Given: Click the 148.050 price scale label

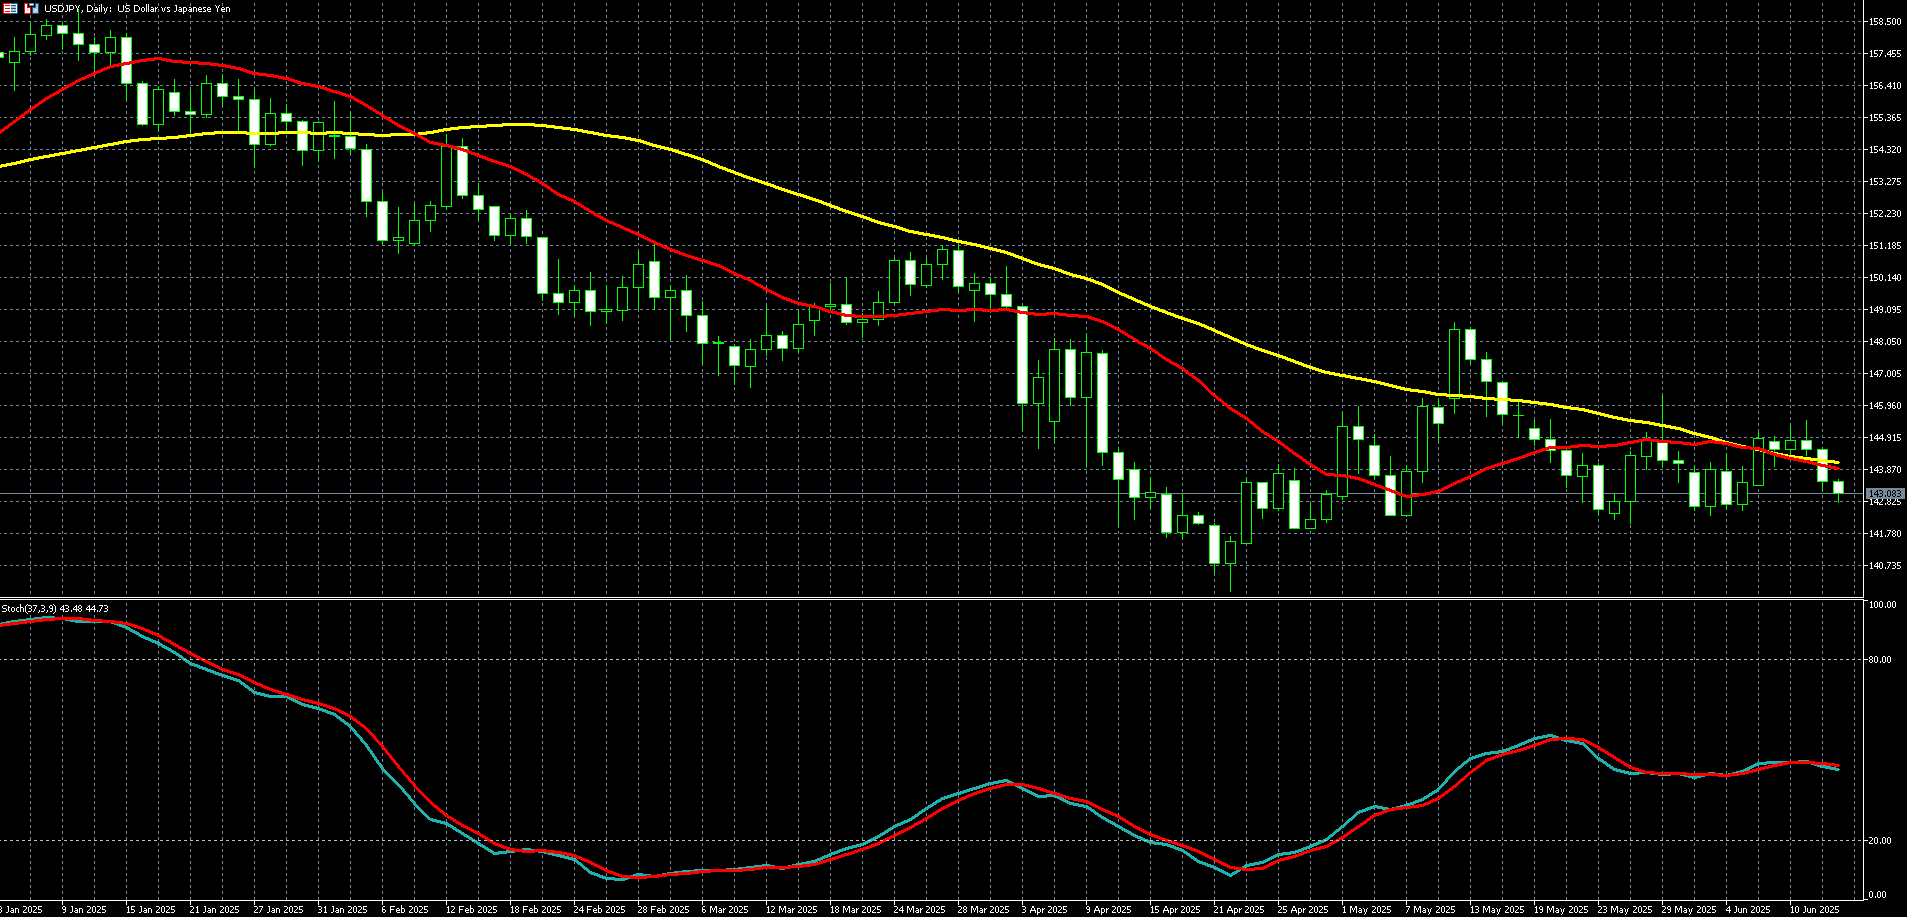Looking at the screenshot, I should coord(1885,341).
